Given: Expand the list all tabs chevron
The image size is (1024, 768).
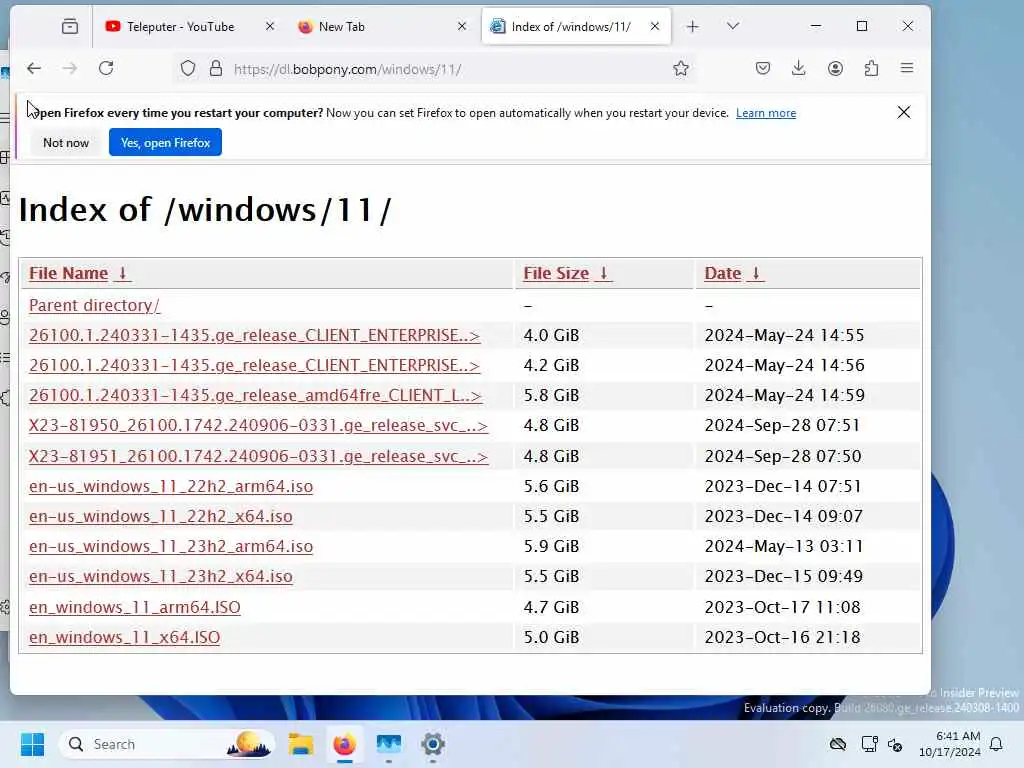Looking at the screenshot, I should tap(733, 27).
